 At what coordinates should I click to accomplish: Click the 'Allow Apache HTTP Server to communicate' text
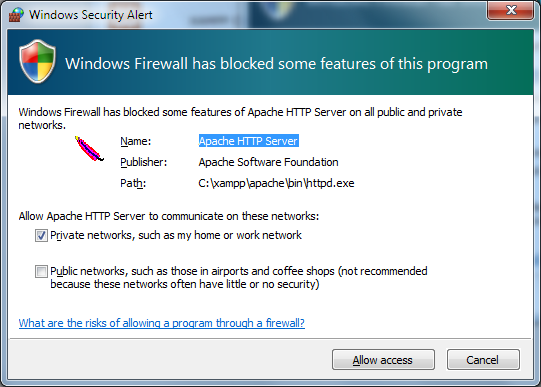tap(169, 216)
